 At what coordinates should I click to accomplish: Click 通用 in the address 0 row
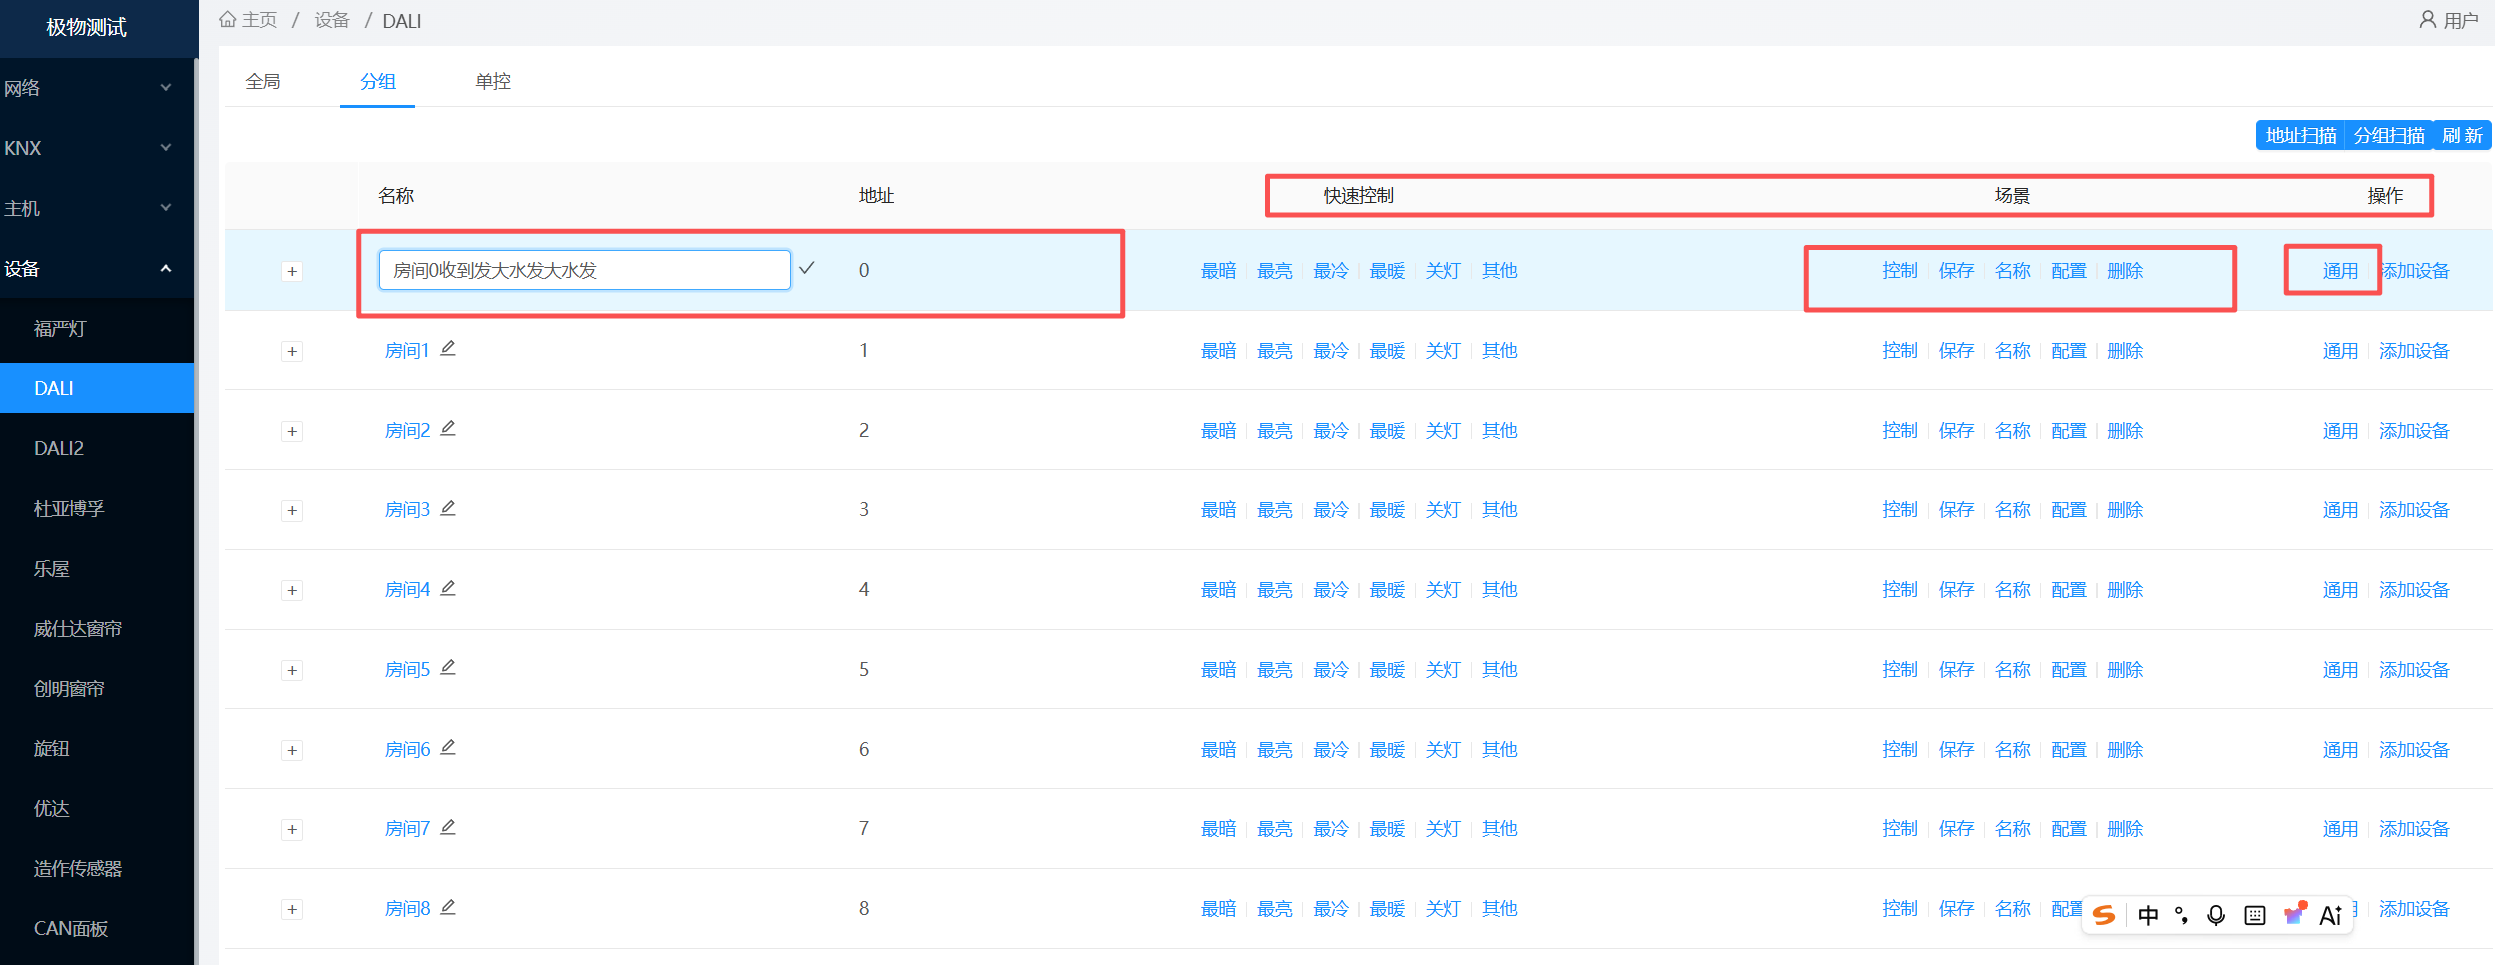pyautogui.click(x=2340, y=271)
